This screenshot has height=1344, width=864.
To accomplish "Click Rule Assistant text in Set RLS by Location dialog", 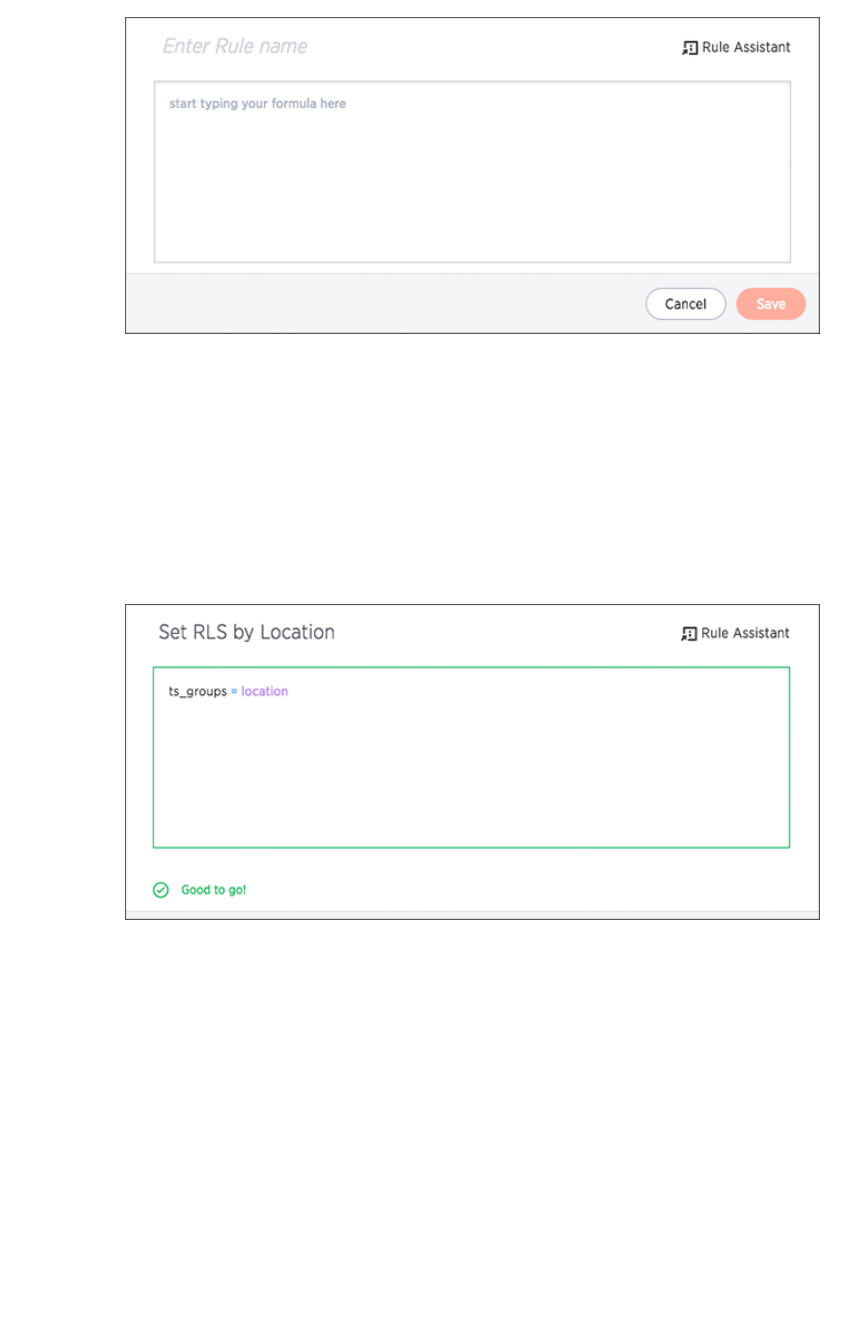I will pyautogui.click(x=745, y=633).
